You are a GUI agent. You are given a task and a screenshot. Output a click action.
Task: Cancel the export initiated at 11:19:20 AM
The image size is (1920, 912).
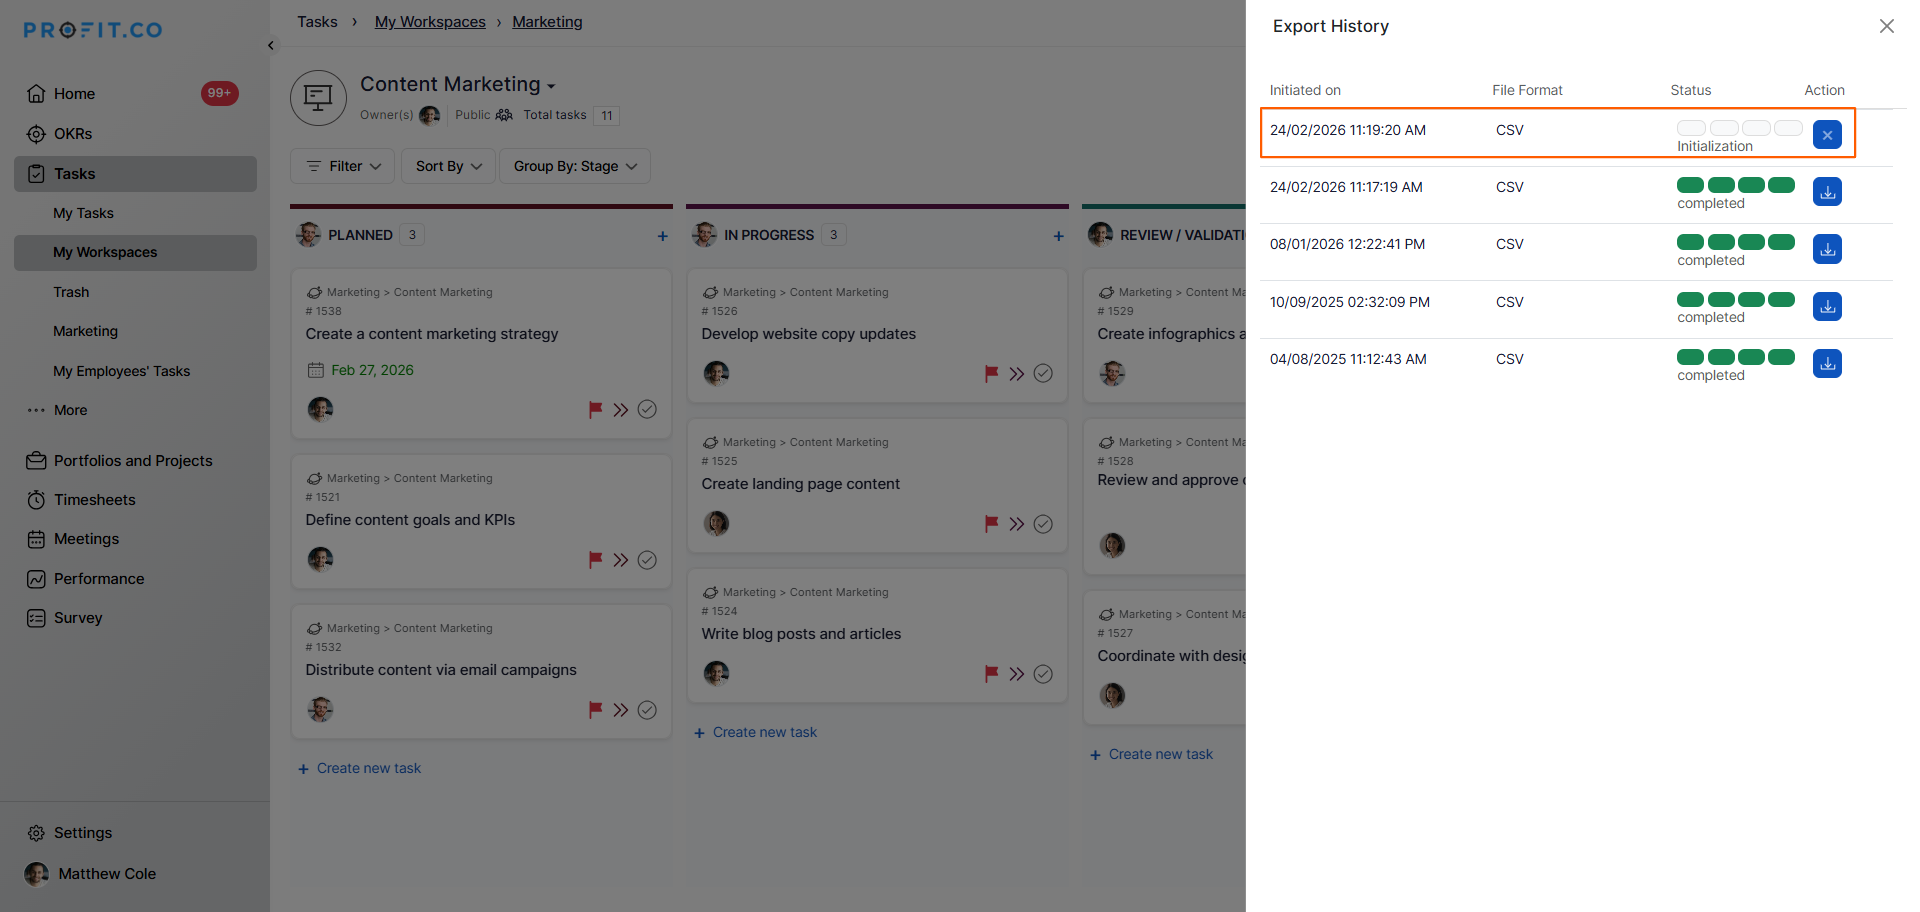(1827, 135)
